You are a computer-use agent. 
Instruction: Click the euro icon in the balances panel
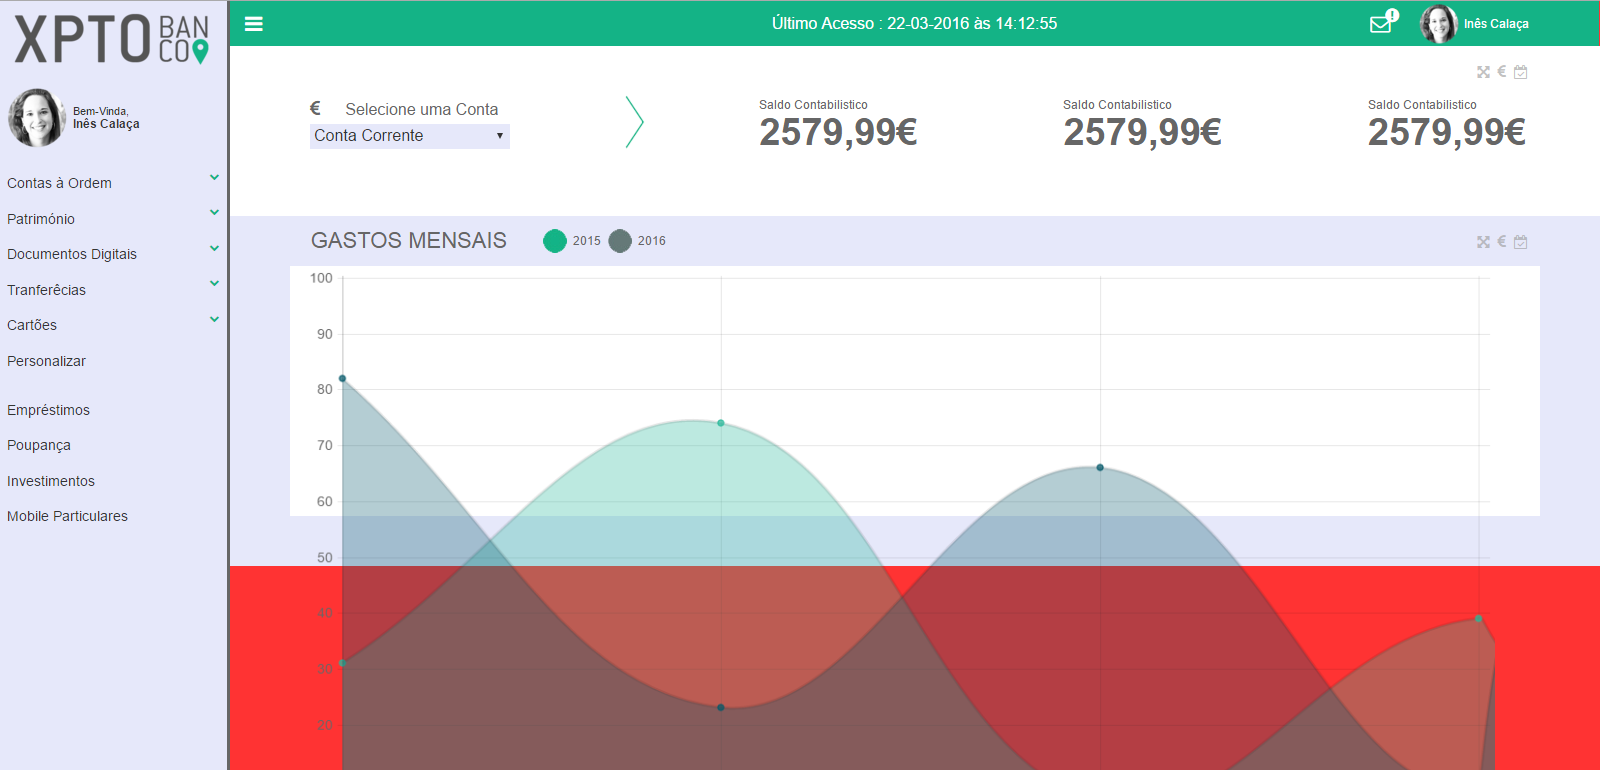[x=1501, y=72]
